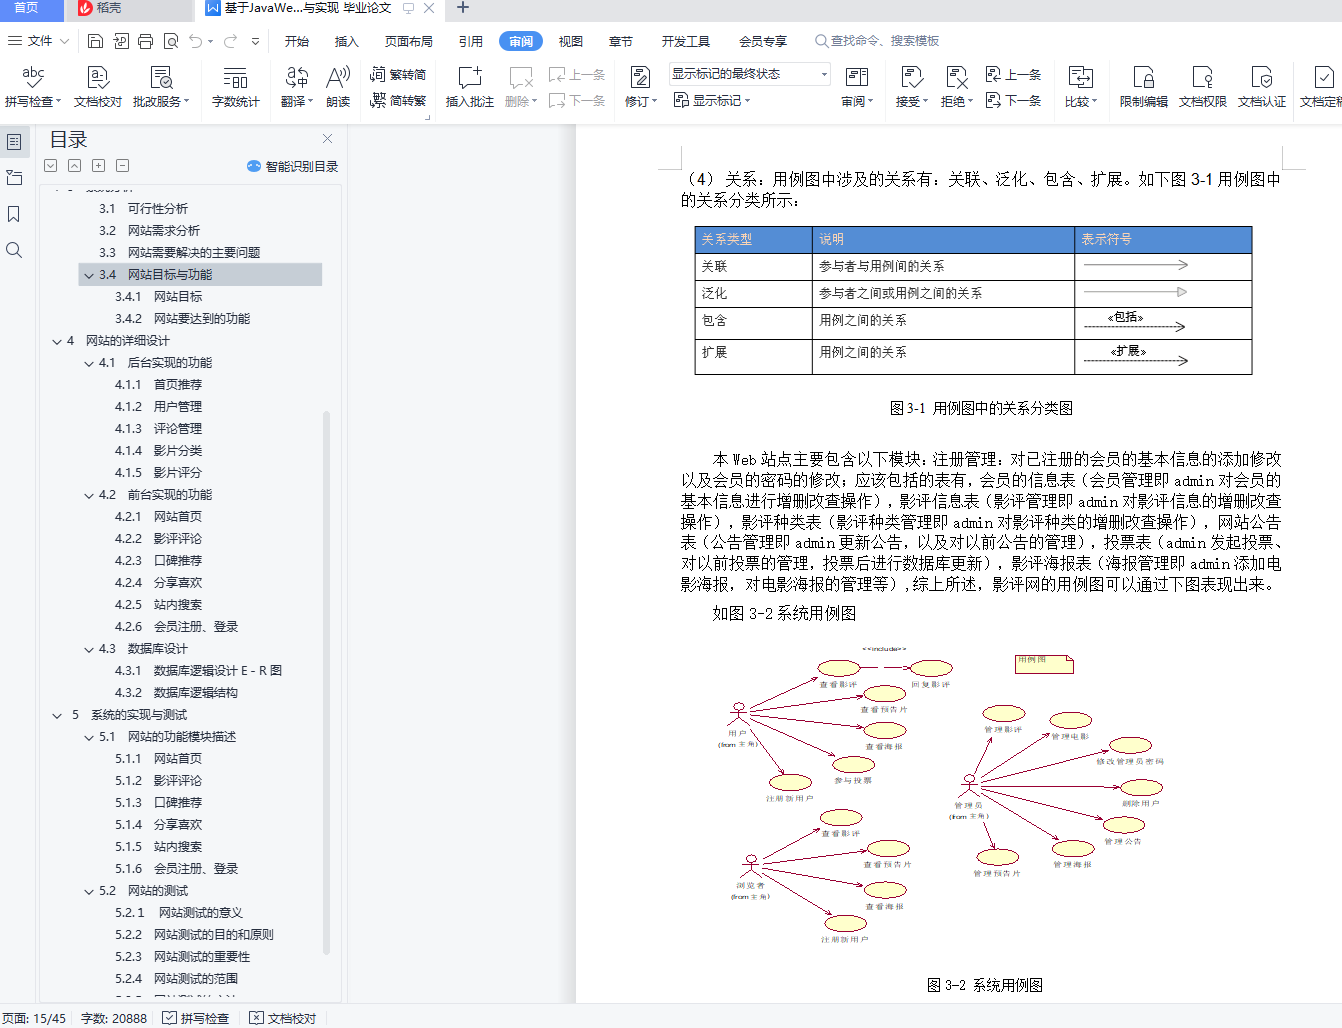Viewport: 1342px width, 1028px height.
Task: Click 文档校对 in the status bar
Action: 284,1018
